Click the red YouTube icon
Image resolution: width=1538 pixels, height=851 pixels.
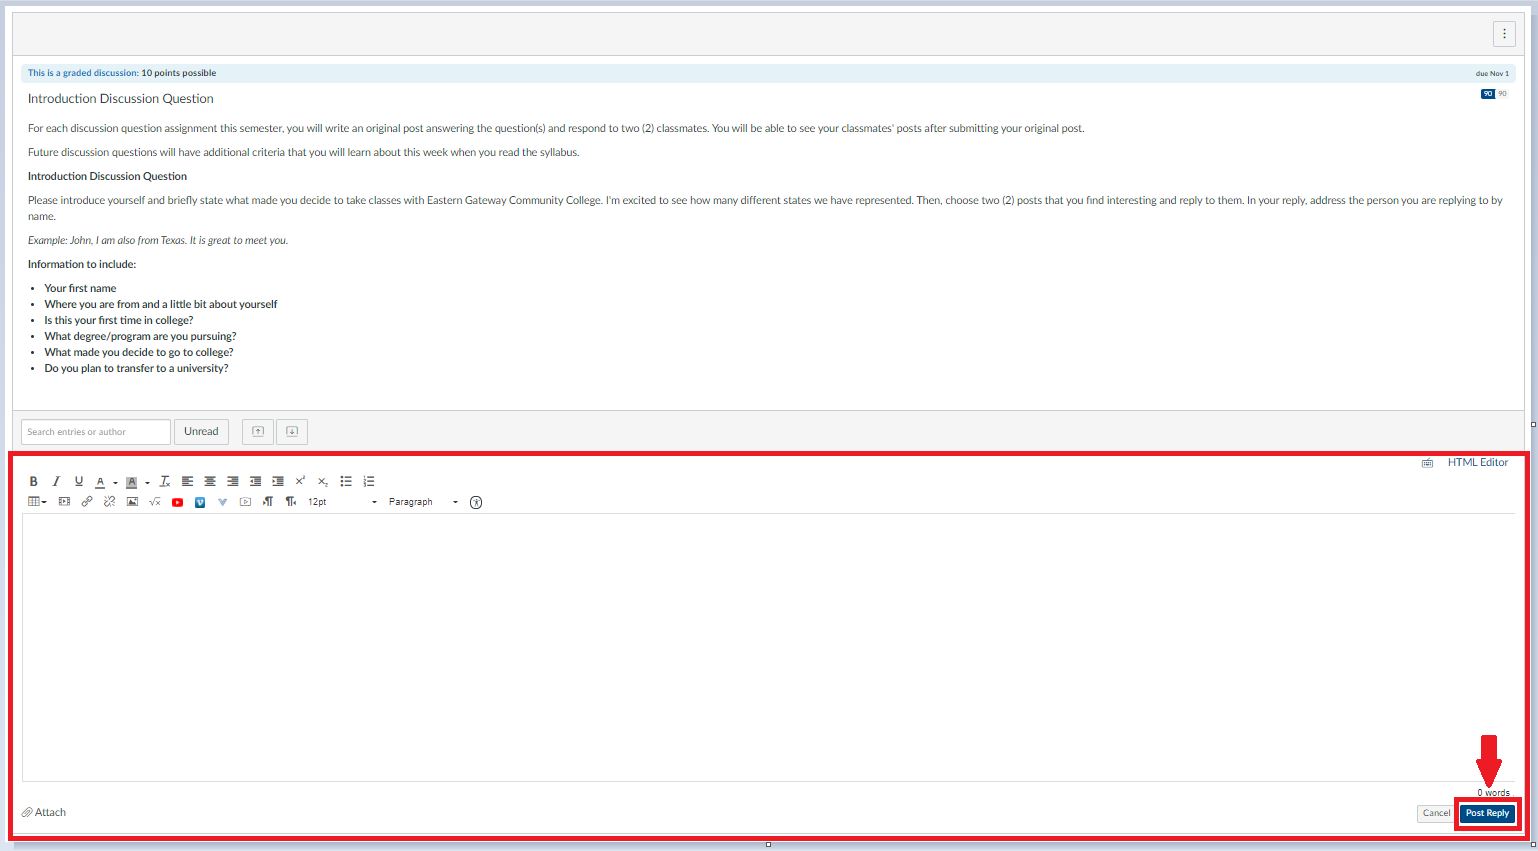(x=177, y=502)
